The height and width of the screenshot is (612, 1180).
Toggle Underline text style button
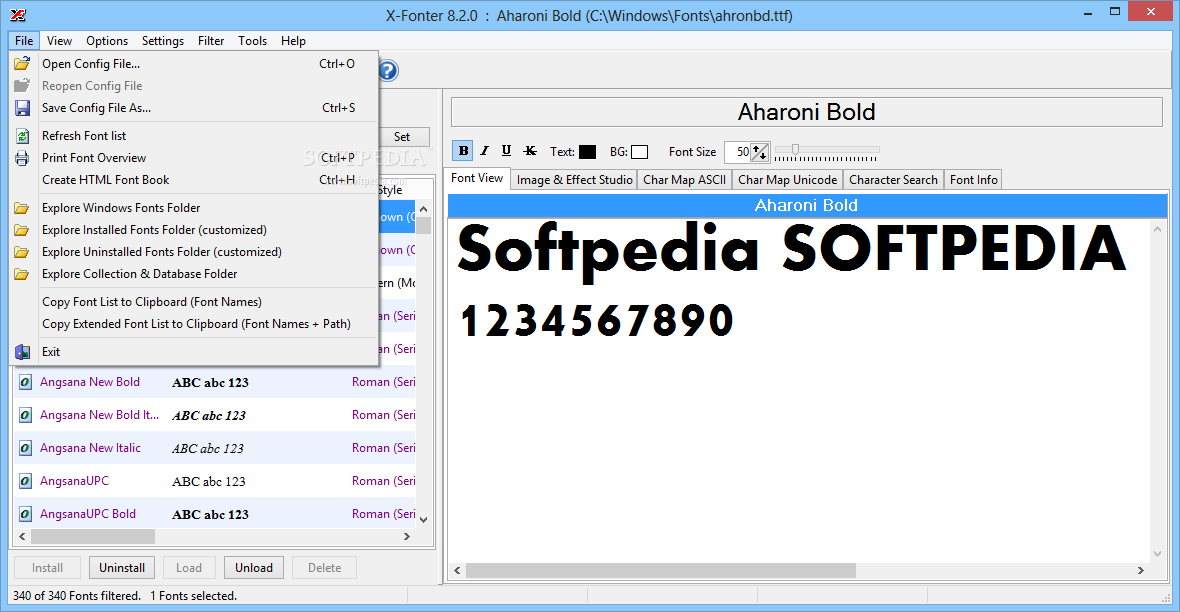pos(506,151)
